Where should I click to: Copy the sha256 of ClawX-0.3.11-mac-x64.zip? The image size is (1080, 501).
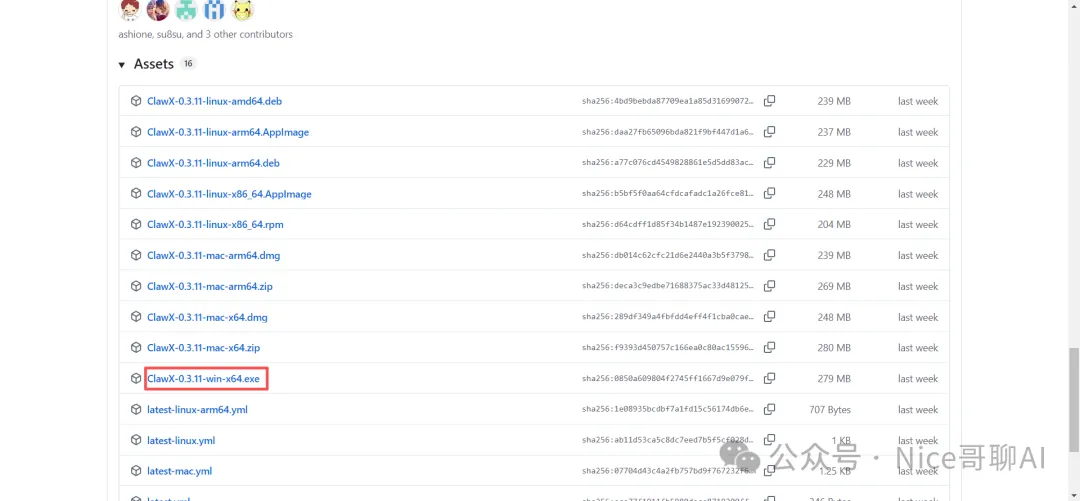(x=769, y=348)
